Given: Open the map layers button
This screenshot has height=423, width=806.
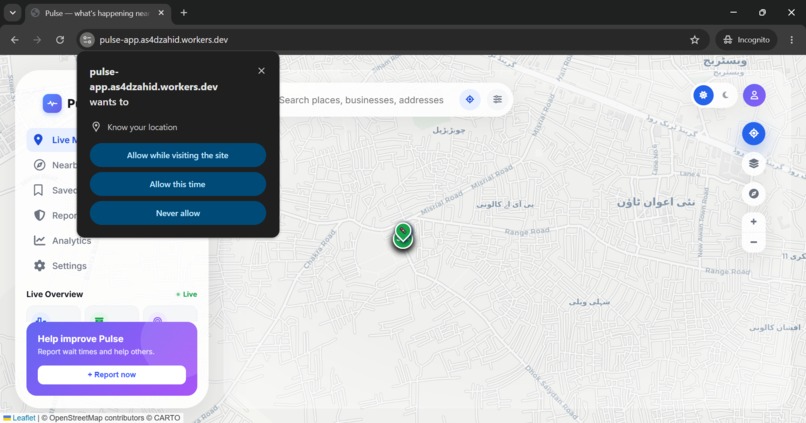Looking at the screenshot, I should tap(754, 164).
